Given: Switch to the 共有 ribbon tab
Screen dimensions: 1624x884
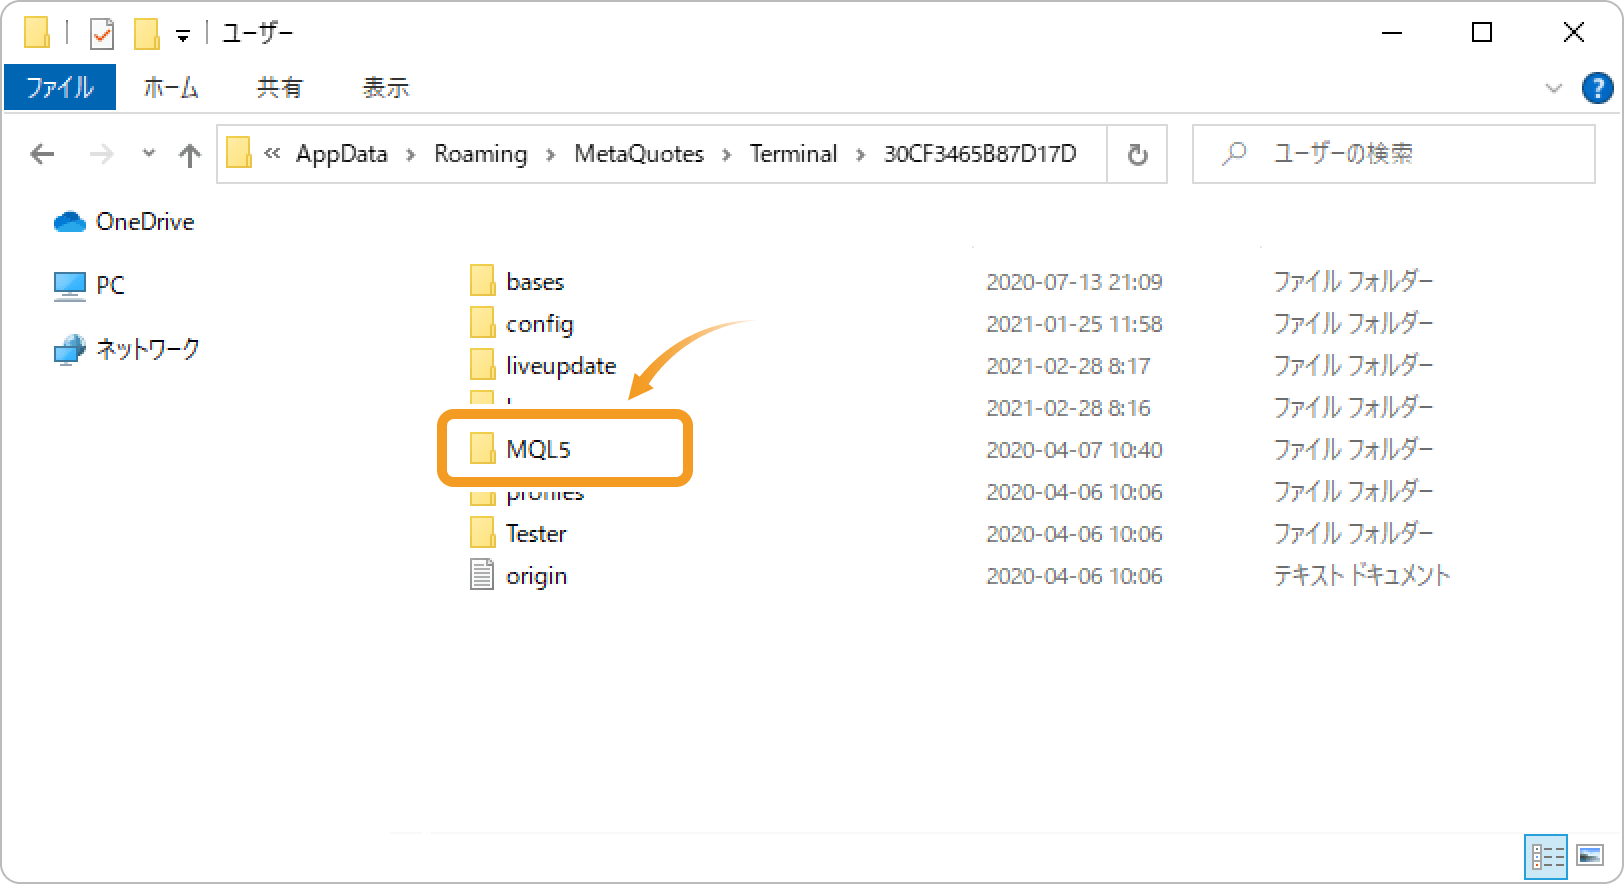Looking at the screenshot, I should point(279,87).
